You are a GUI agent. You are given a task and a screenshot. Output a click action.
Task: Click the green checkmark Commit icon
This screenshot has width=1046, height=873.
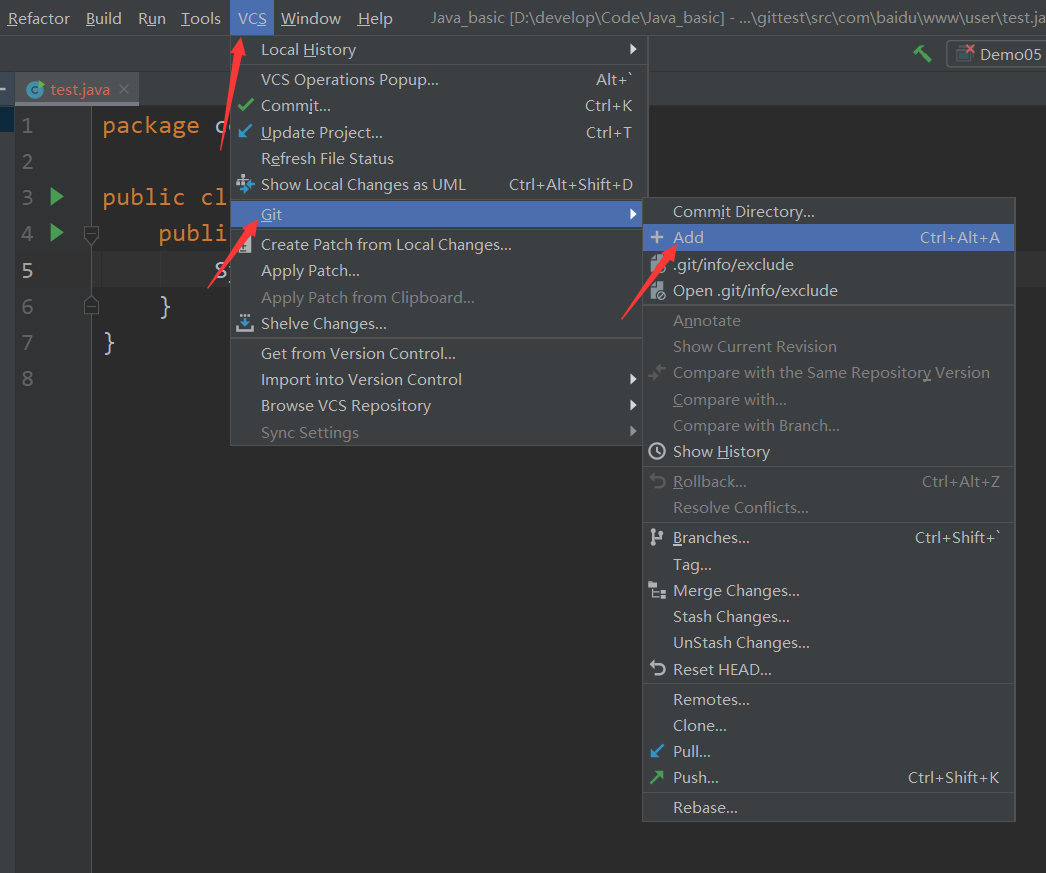pos(245,105)
